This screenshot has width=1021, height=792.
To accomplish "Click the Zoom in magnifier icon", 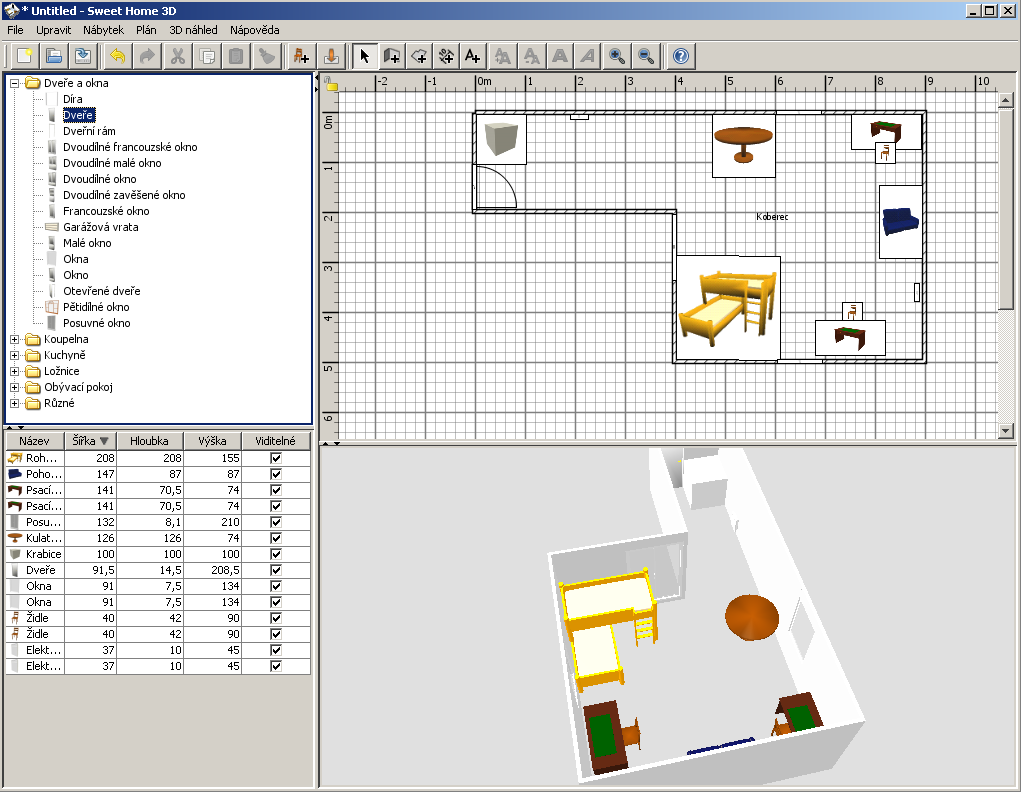I will pos(618,57).
